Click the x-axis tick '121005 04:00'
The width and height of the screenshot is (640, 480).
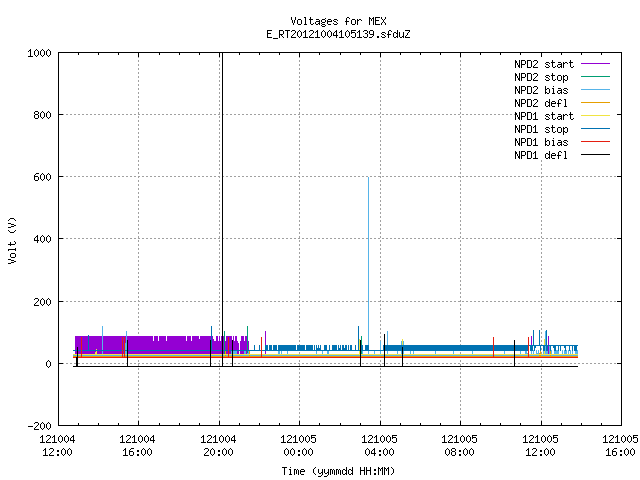click(379, 446)
